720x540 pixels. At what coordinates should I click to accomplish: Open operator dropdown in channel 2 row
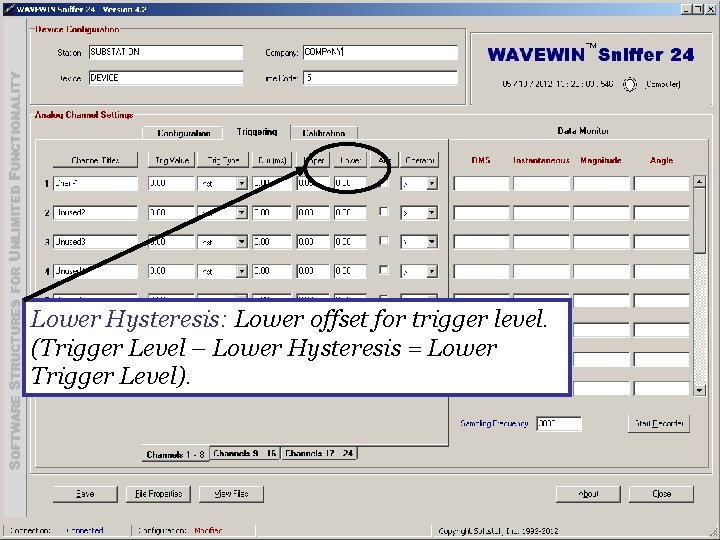(432, 213)
